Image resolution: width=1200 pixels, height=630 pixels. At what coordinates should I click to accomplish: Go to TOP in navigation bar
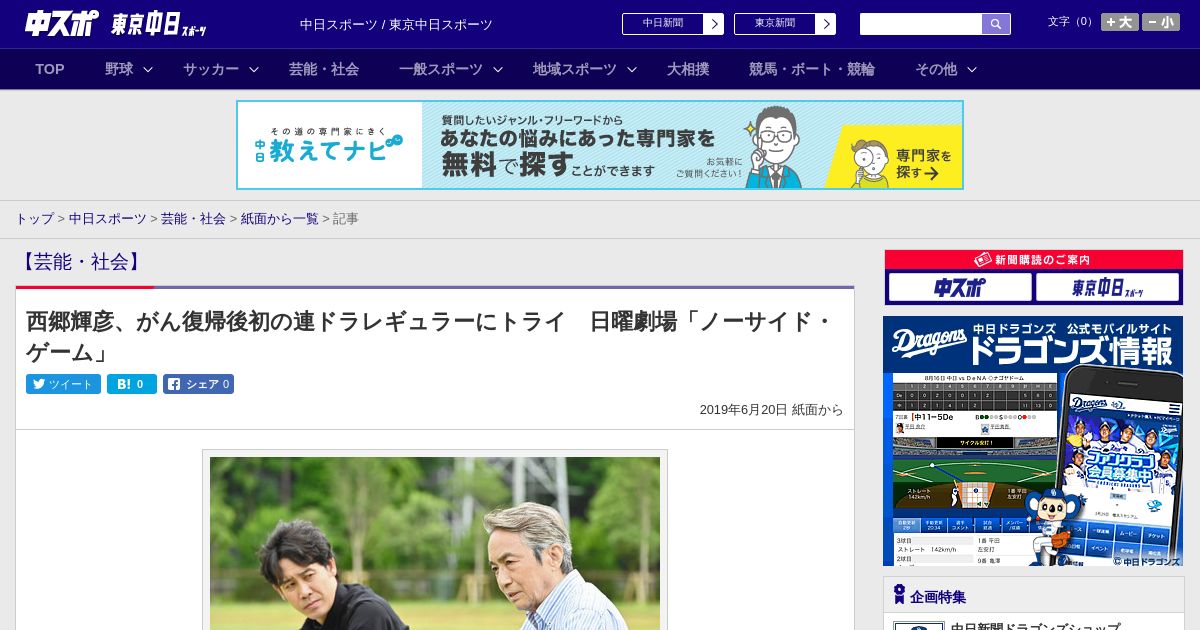click(x=50, y=69)
